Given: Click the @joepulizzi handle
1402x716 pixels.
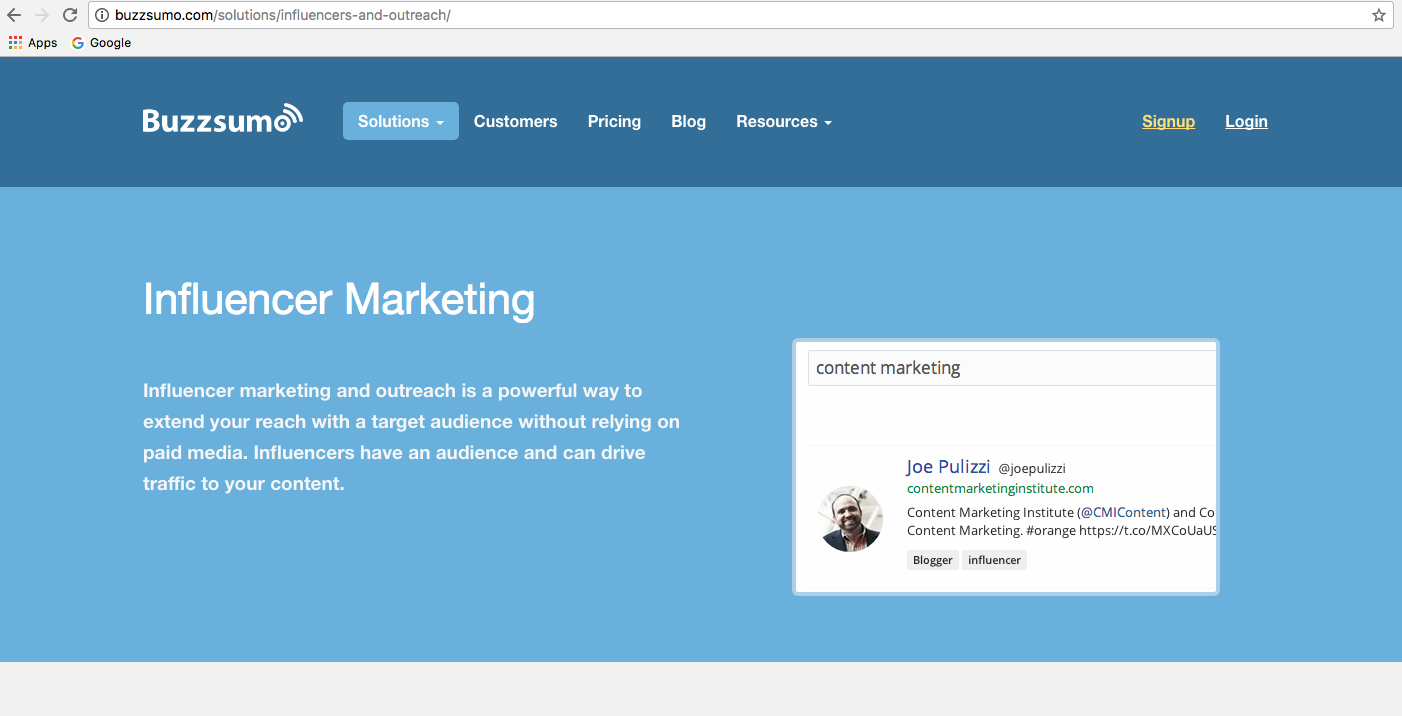Looking at the screenshot, I should [x=1032, y=468].
